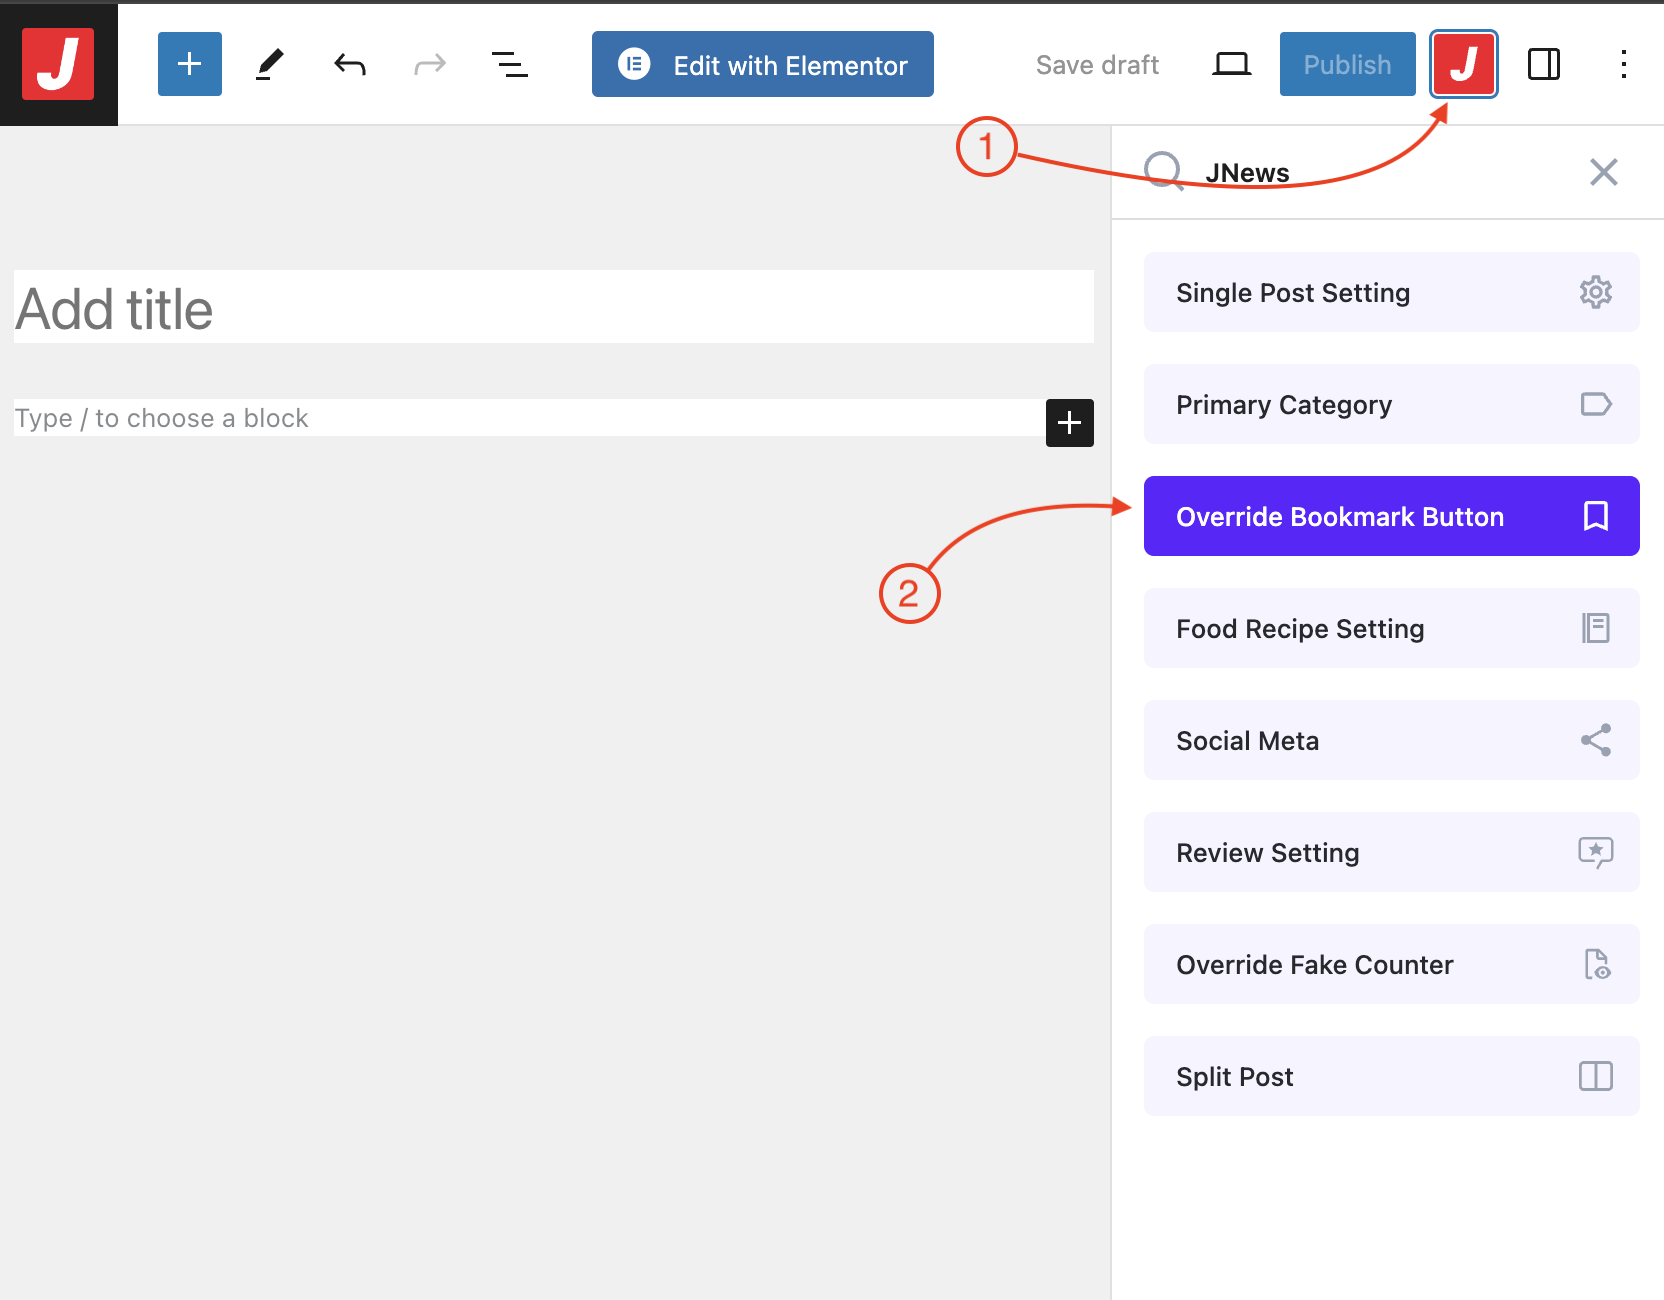Screen dimensions: 1664x1300
Task: Click the JNews logo in top-left corner
Action: (58, 64)
